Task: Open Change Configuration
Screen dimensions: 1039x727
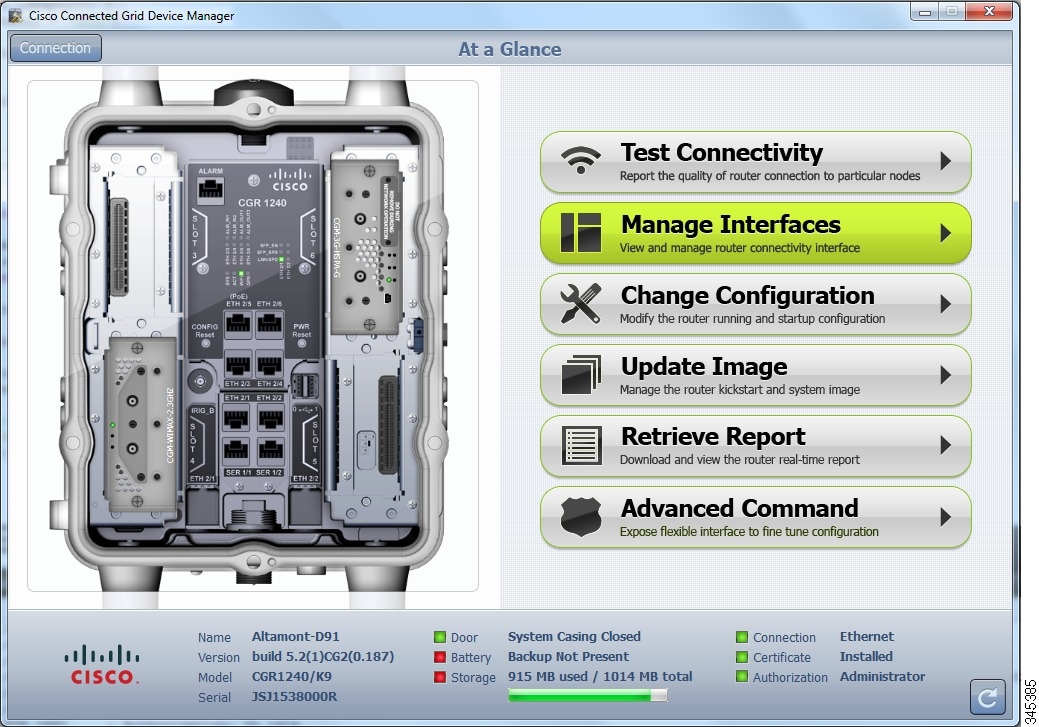Action: pos(755,304)
